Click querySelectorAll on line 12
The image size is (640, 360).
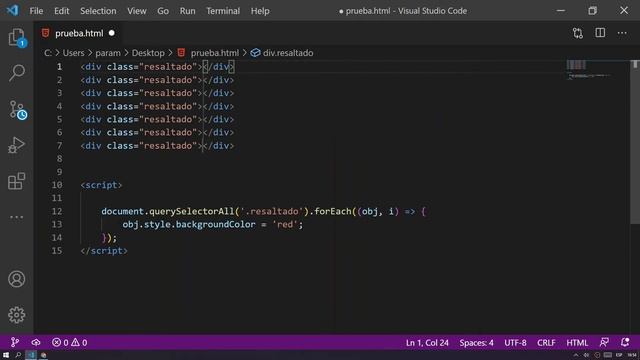click(191, 211)
